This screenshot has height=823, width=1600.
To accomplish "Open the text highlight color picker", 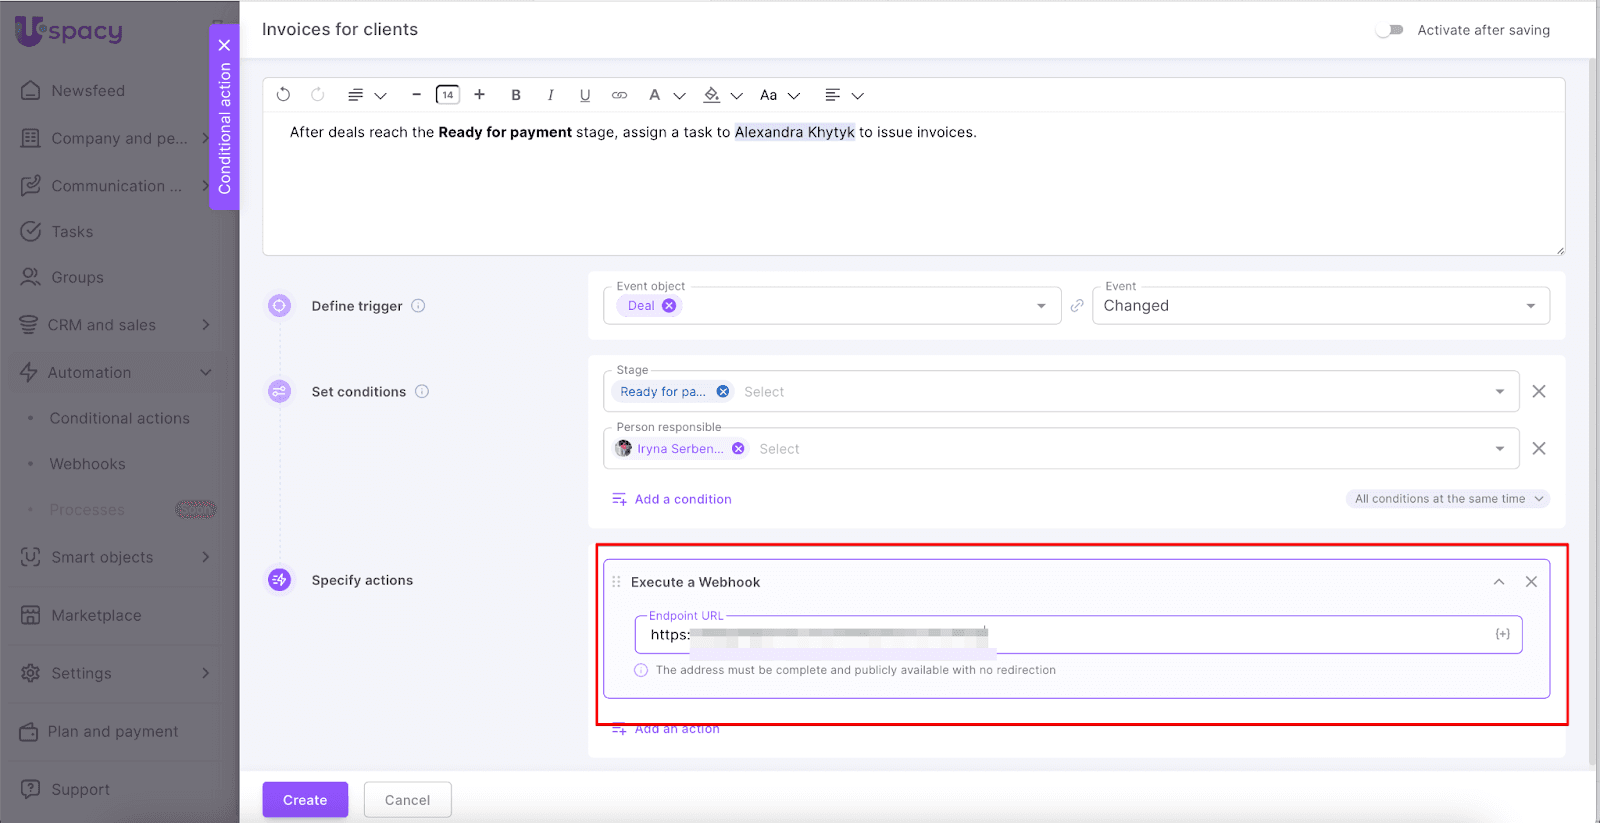I will tap(712, 95).
